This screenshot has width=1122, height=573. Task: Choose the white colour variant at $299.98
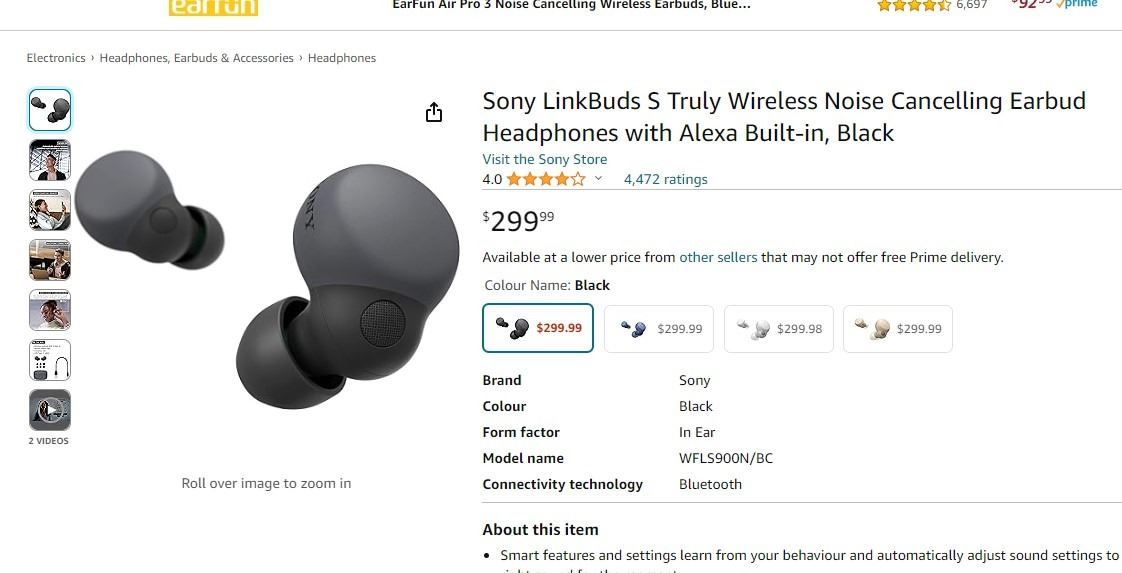(778, 329)
